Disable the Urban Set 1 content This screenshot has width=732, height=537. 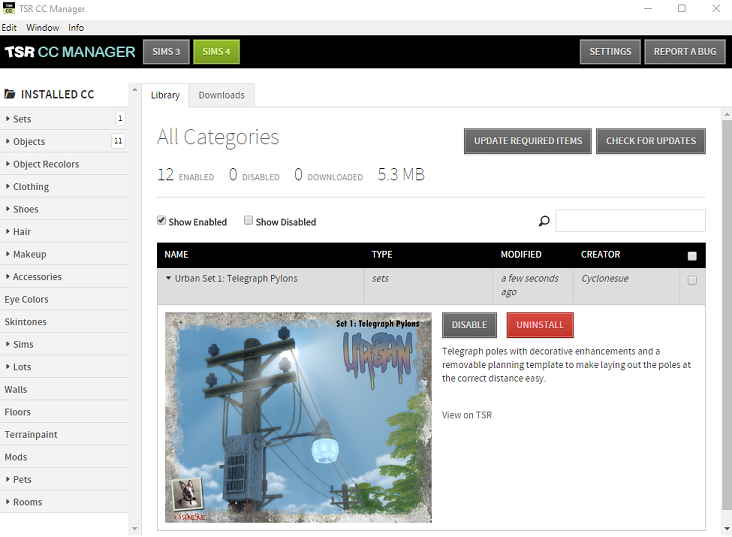469,325
